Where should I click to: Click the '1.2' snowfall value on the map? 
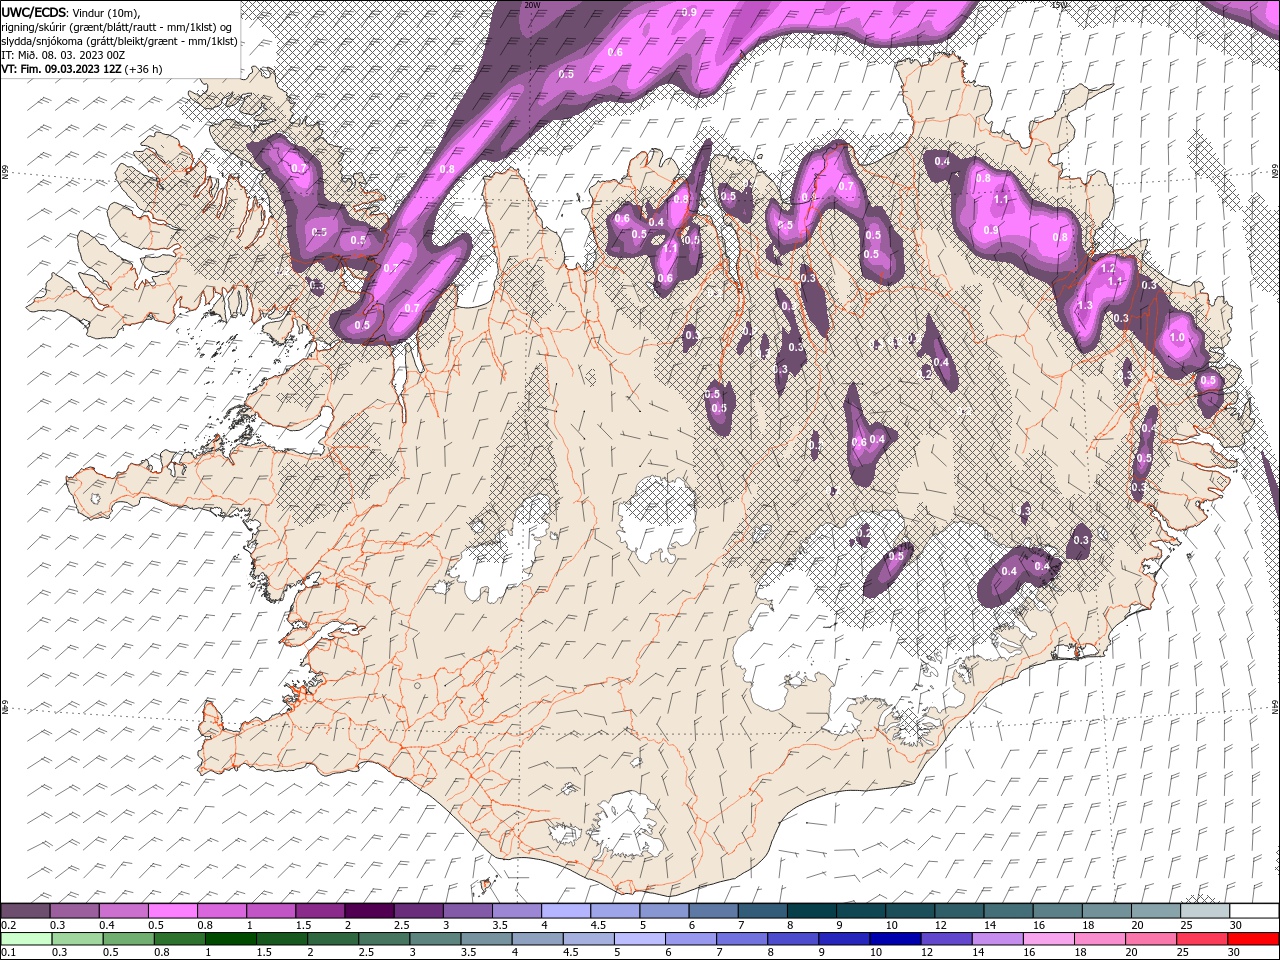[x=1107, y=269]
